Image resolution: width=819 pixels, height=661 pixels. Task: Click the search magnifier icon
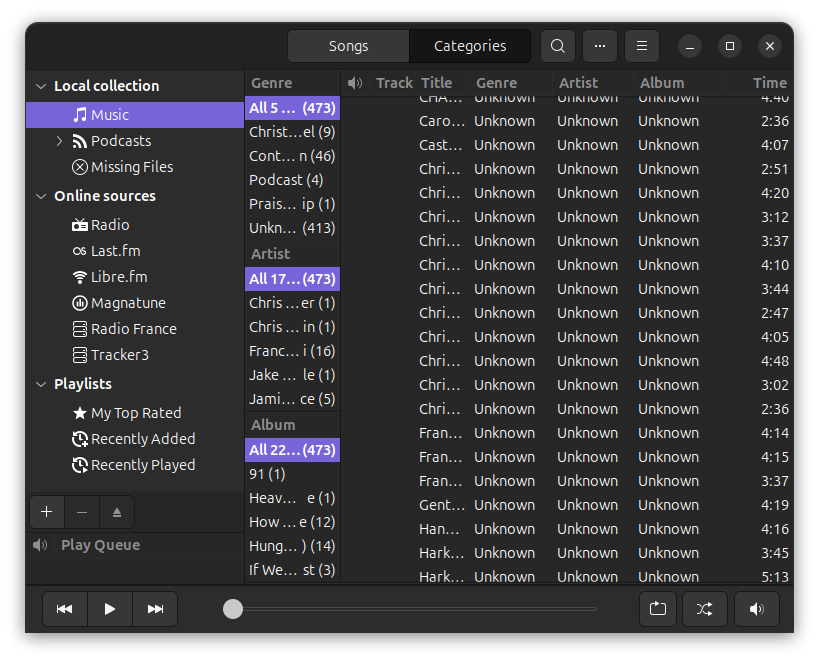click(558, 46)
